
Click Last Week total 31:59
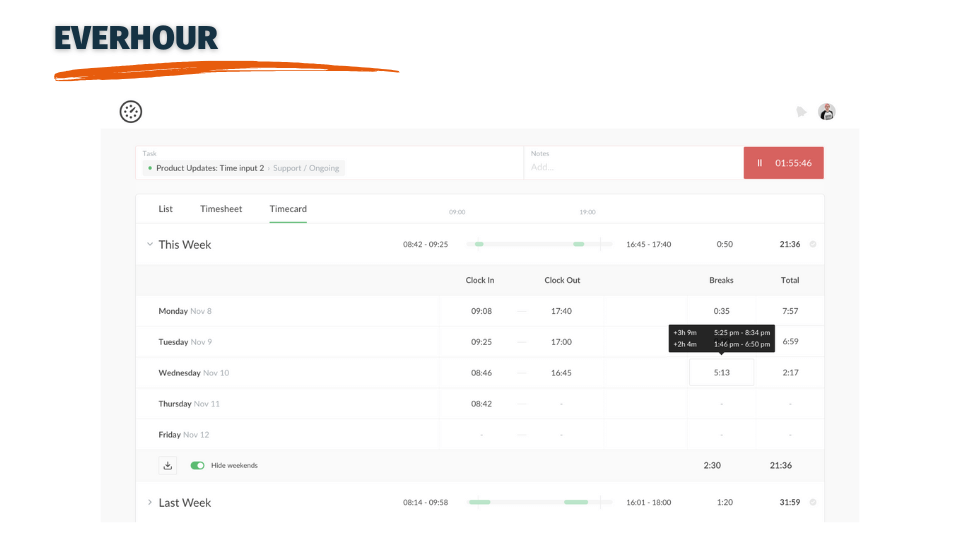[790, 502]
